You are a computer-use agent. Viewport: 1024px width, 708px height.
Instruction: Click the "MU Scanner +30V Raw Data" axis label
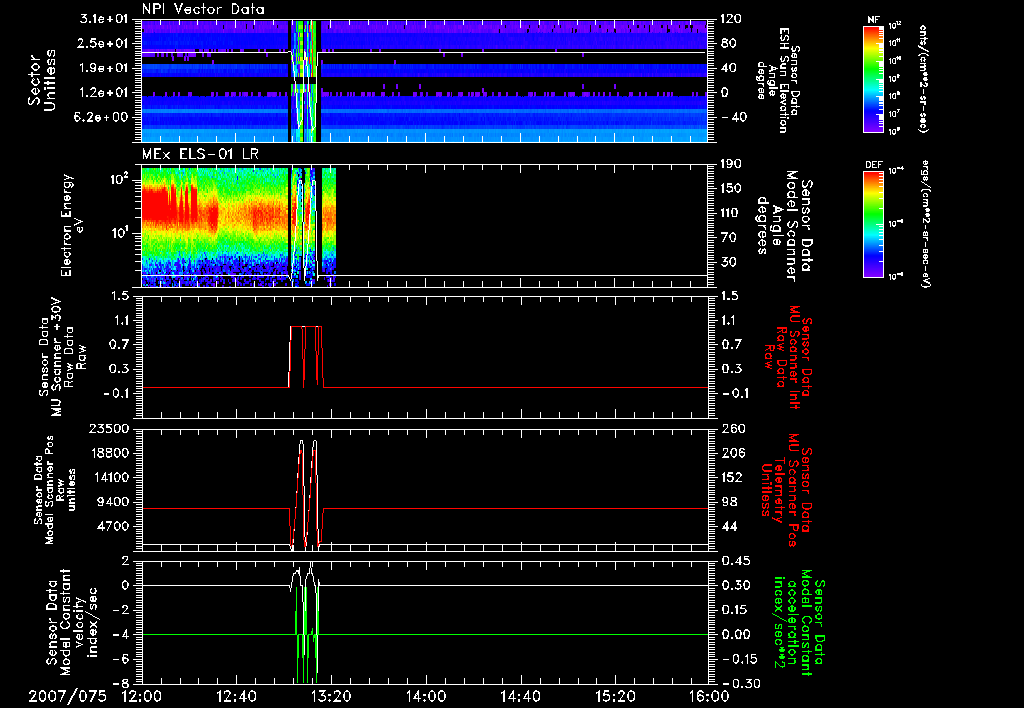62,357
